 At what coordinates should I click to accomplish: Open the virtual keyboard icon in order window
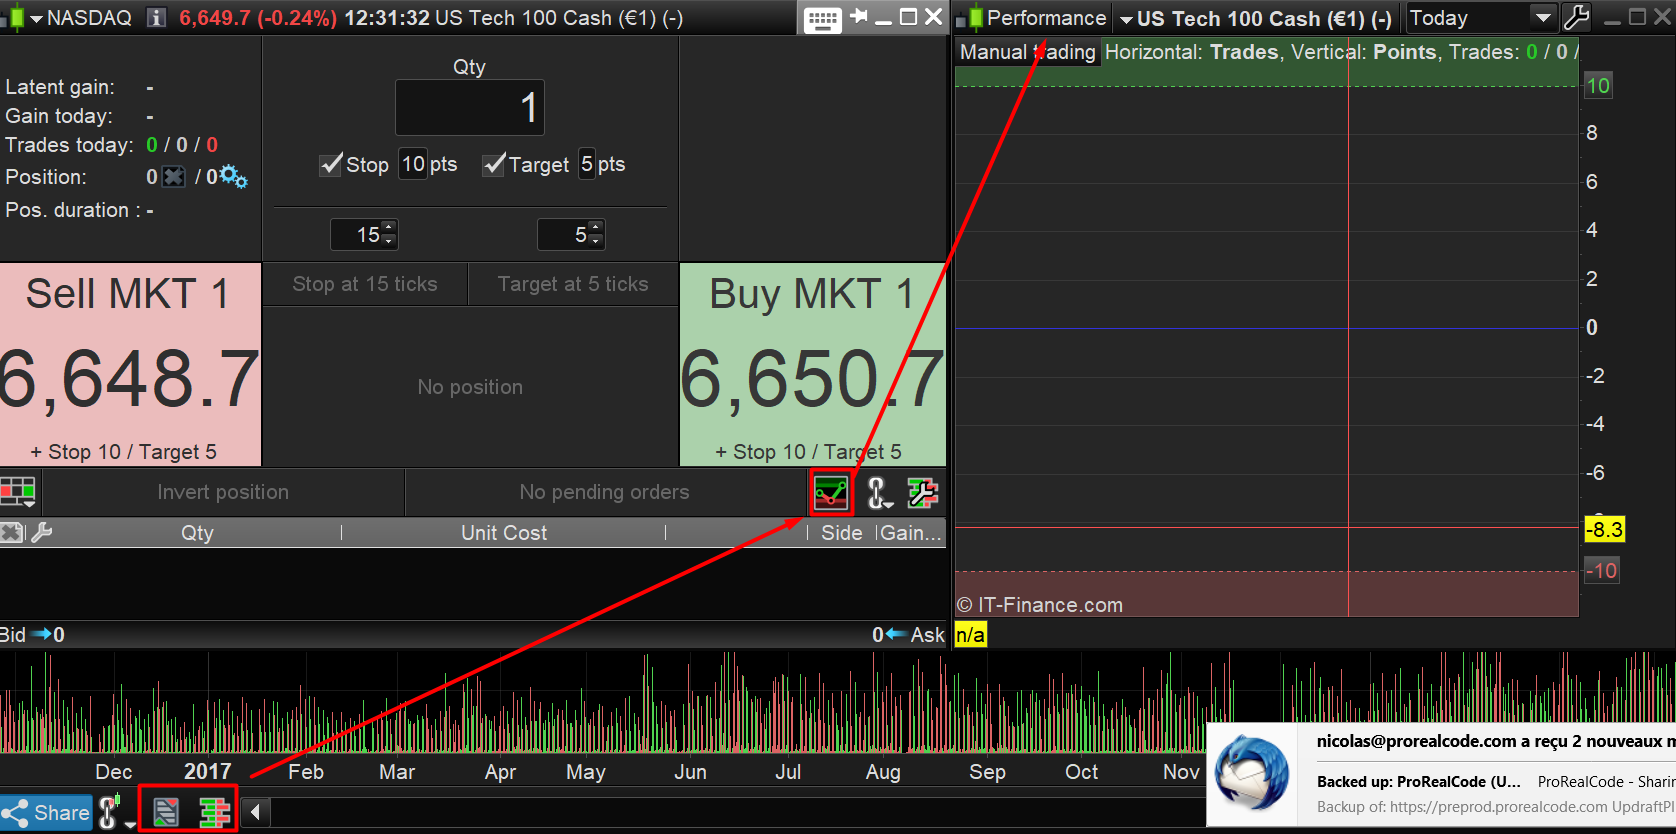click(x=823, y=19)
